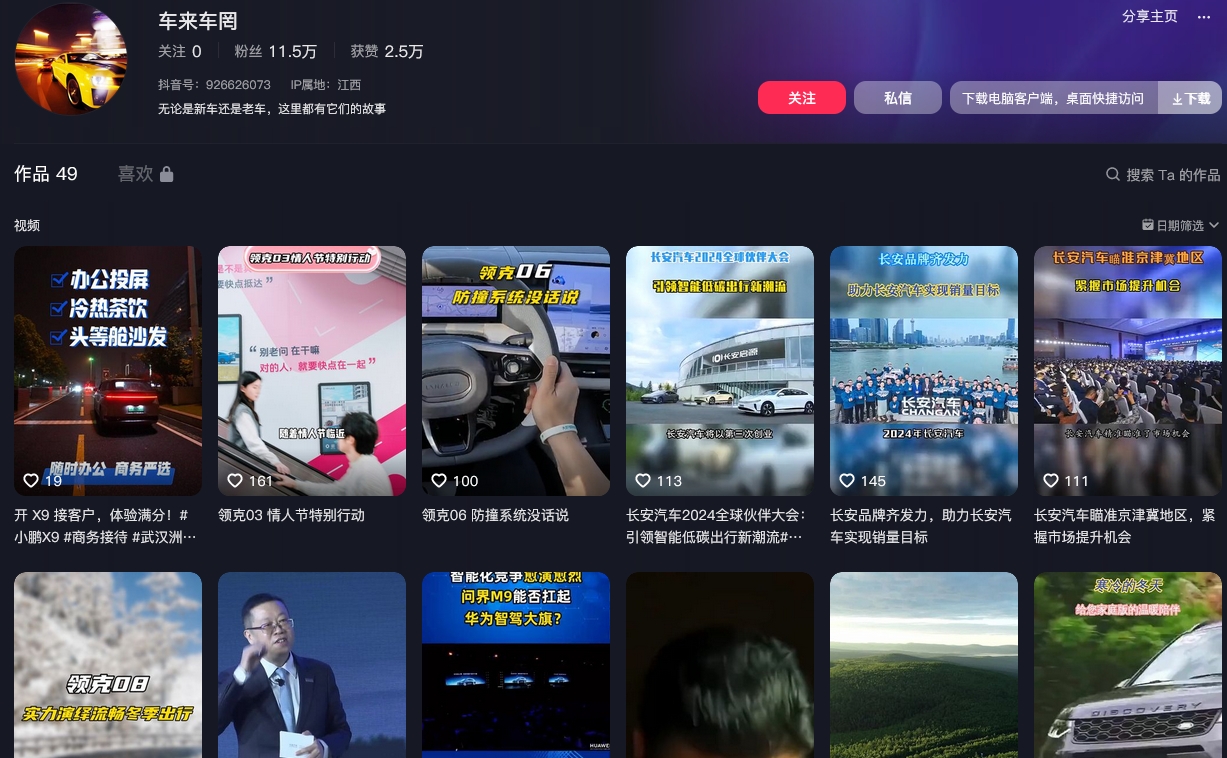Click the red 关注 follow button
This screenshot has height=758, width=1227.
pyautogui.click(x=802, y=98)
